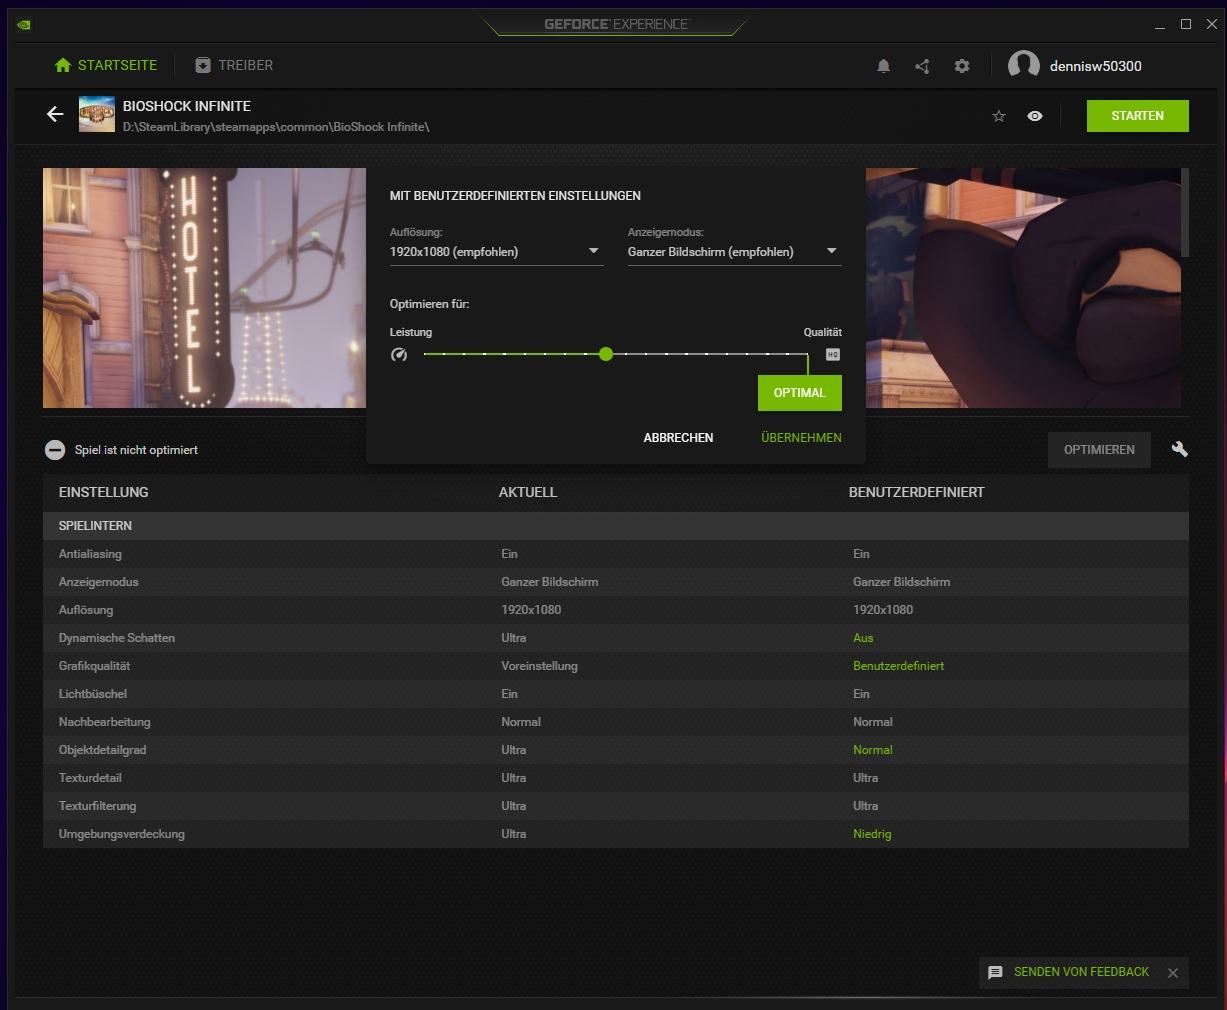Click the driver download icon next to Treiber

(x=203, y=65)
